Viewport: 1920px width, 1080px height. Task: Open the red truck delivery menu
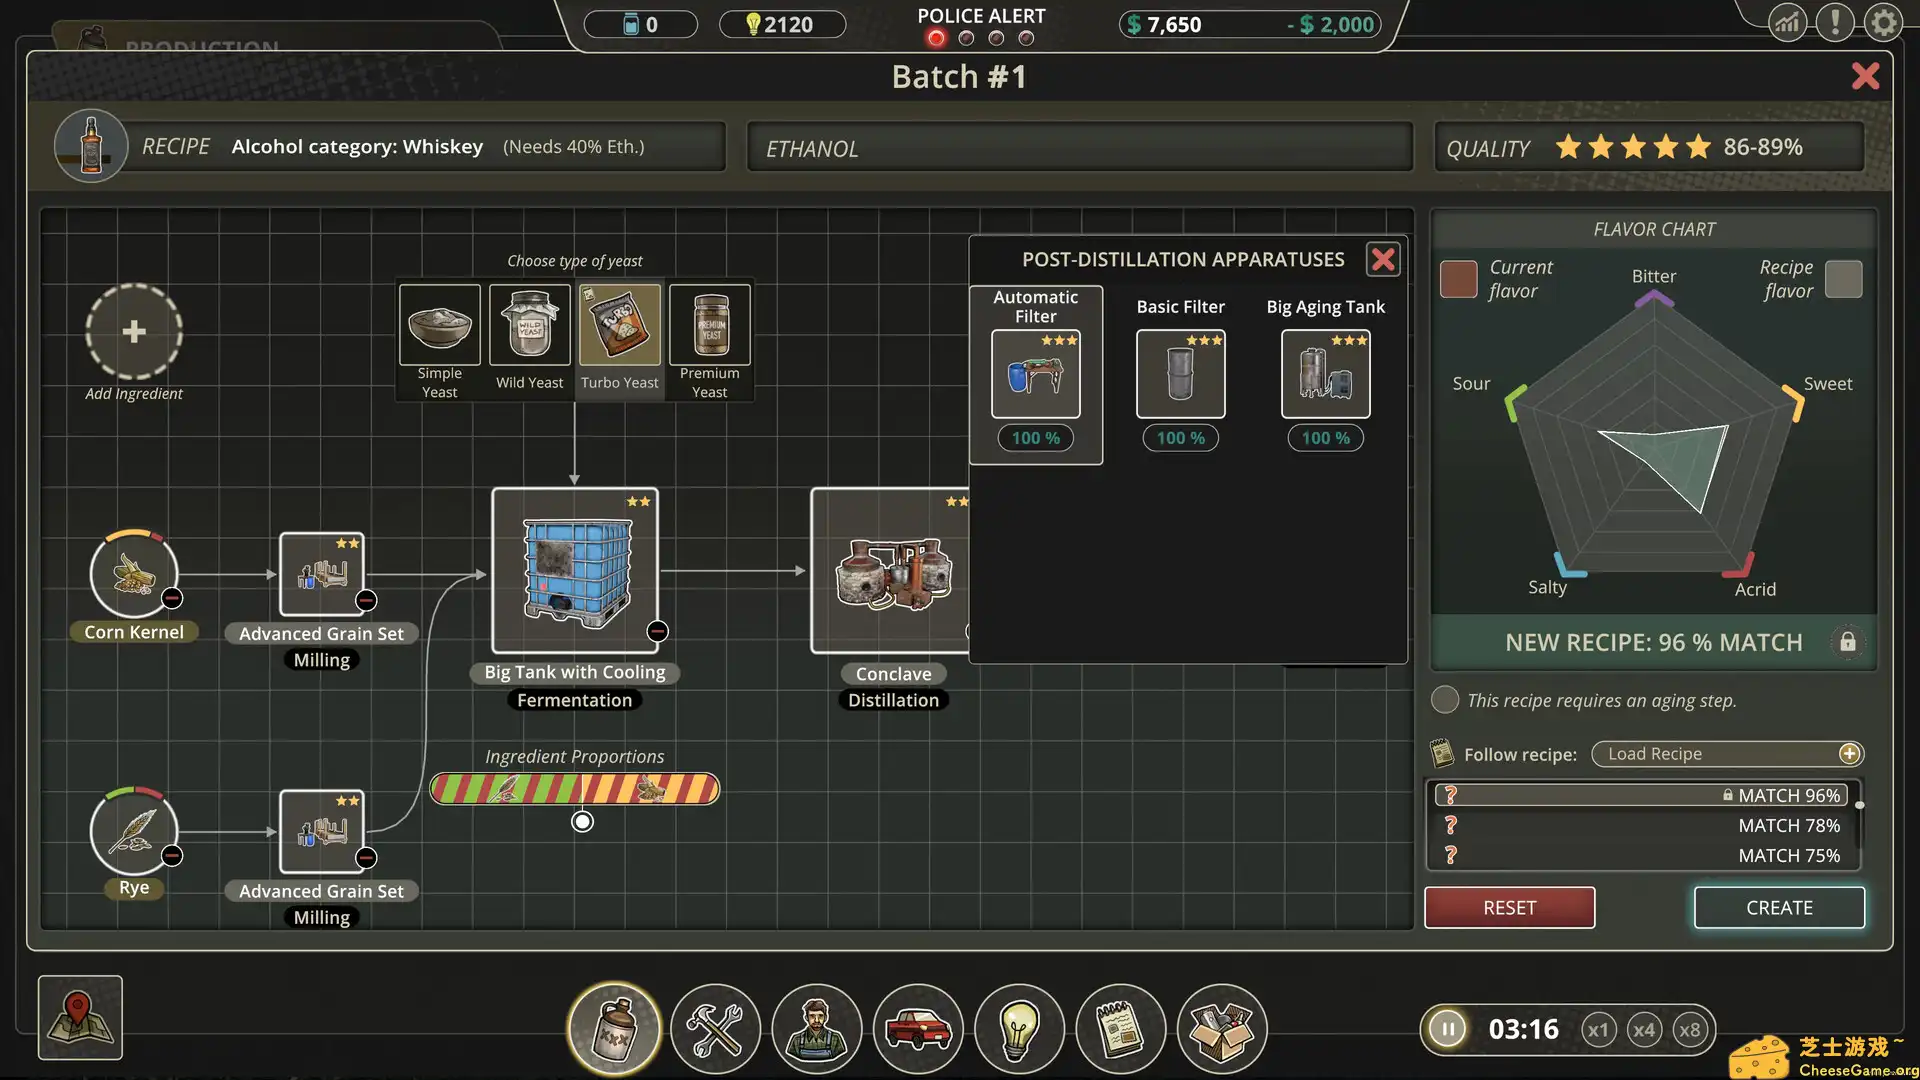coord(917,1028)
